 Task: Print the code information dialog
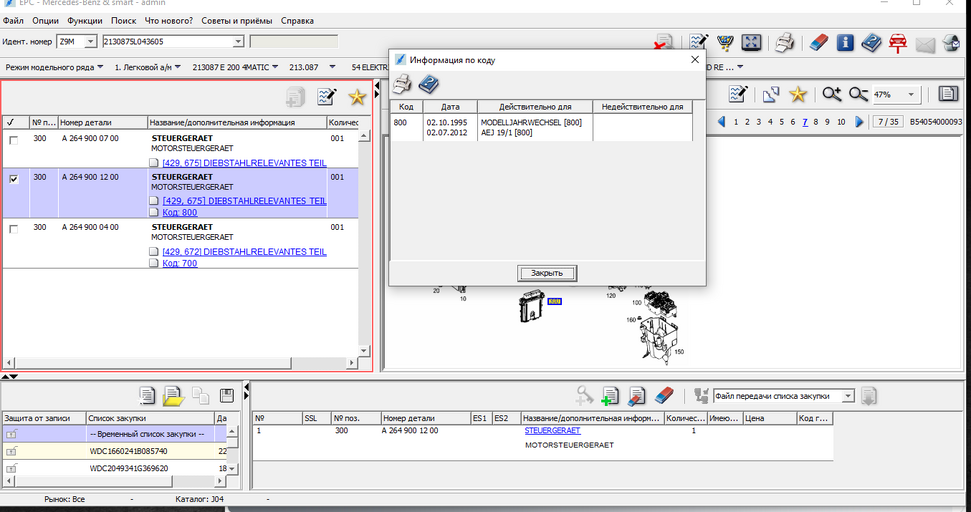402,84
